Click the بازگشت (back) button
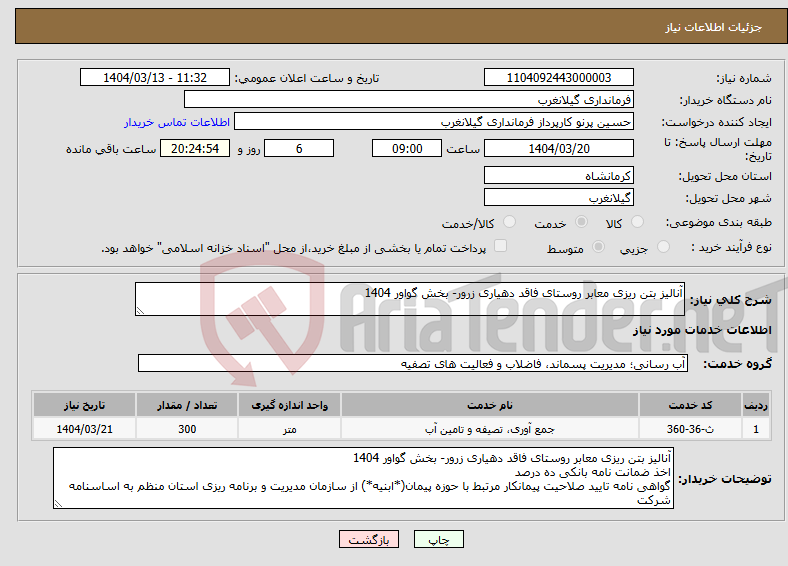Viewport: 788px width, 566px height. coord(369,539)
